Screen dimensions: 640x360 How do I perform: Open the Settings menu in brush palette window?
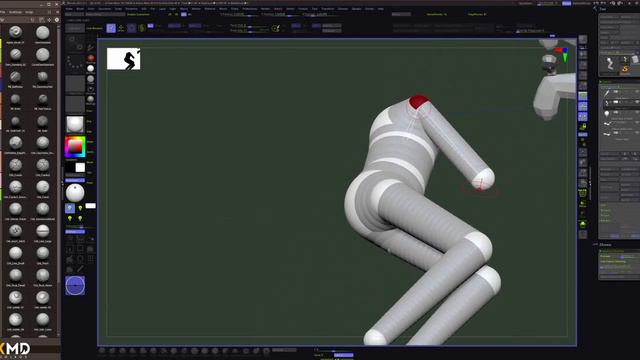tap(16, 12)
